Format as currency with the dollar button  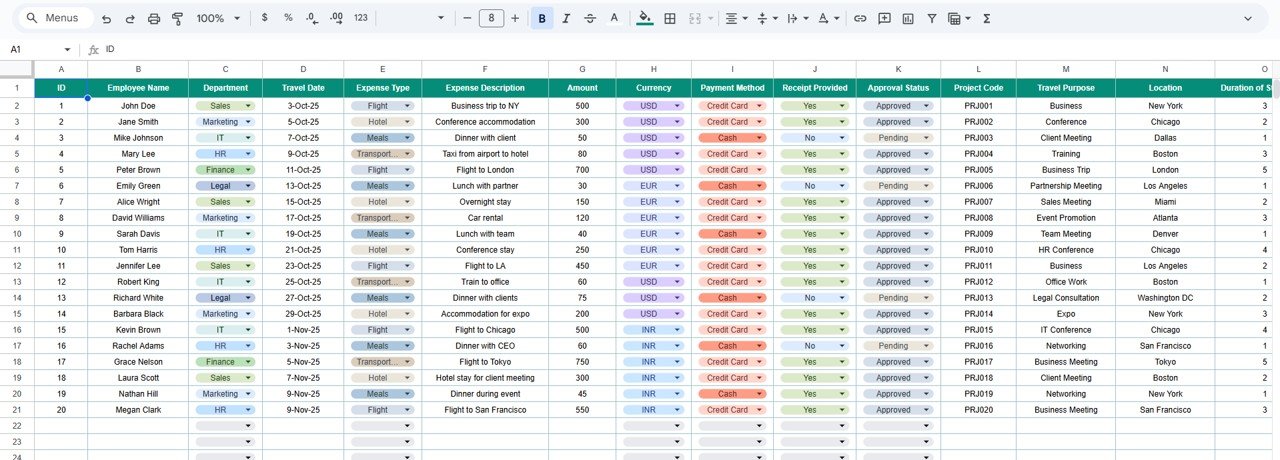(x=264, y=18)
